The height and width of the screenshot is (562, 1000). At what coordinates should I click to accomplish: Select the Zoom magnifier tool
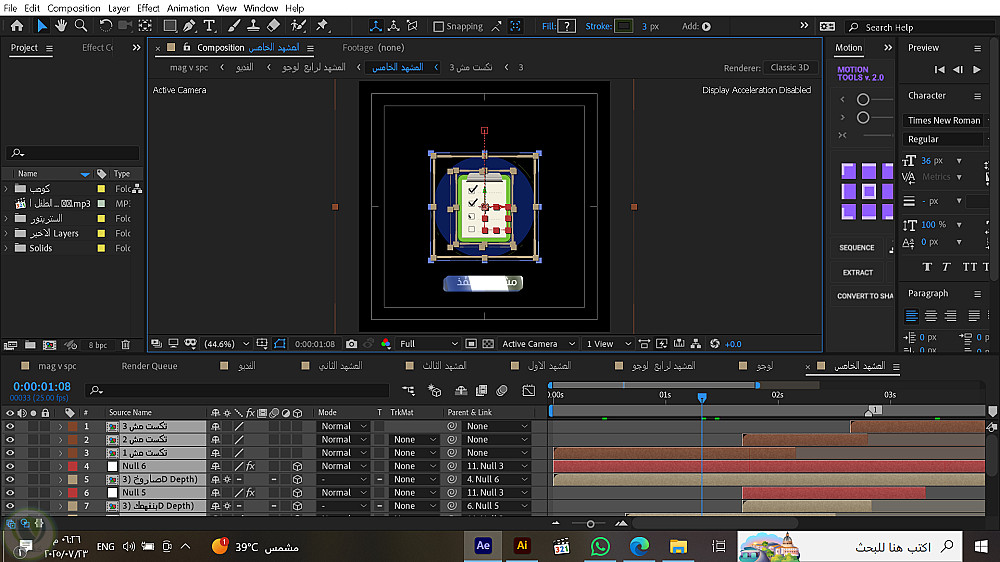tap(80, 26)
